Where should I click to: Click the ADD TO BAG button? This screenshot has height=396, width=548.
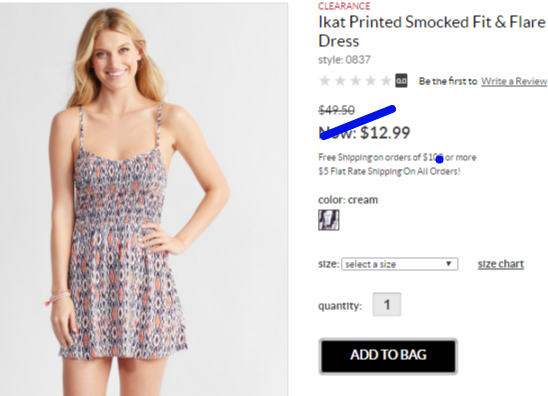coord(388,356)
